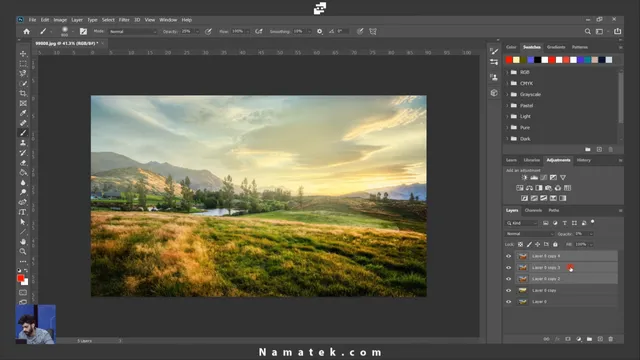Switch to the Channels tab
640x360 pixels.
[x=533, y=210]
